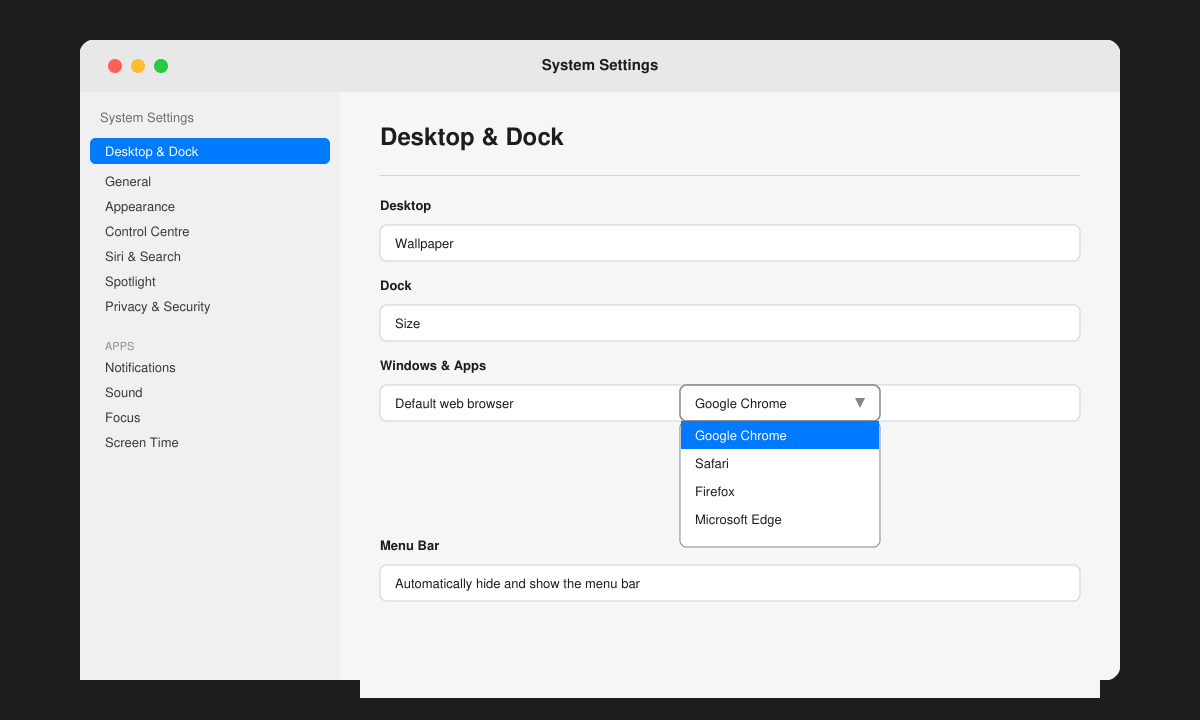This screenshot has width=1200, height=720.
Task: Click the Menu Bar section heading
Action: pyautogui.click(x=410, y=546)
